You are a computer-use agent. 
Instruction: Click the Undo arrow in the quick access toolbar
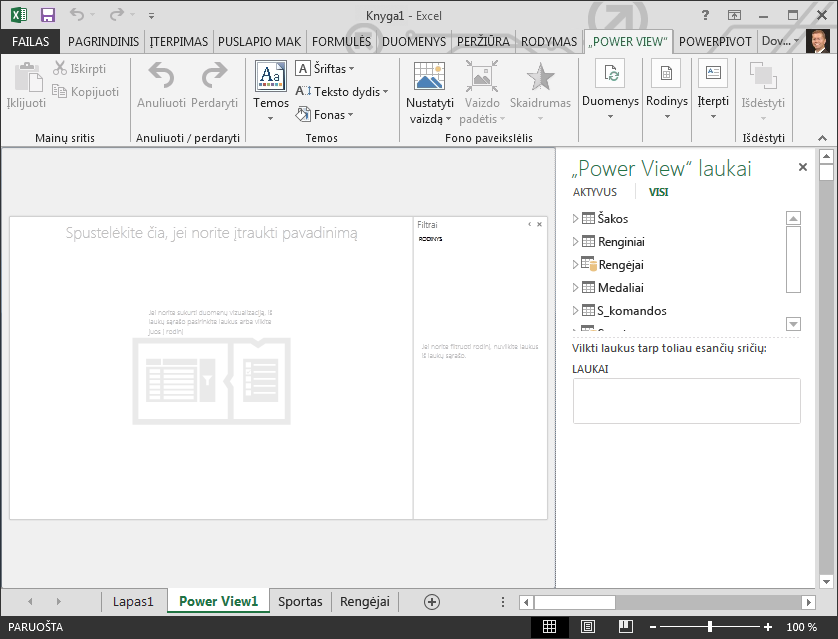(x=77, y=15)
